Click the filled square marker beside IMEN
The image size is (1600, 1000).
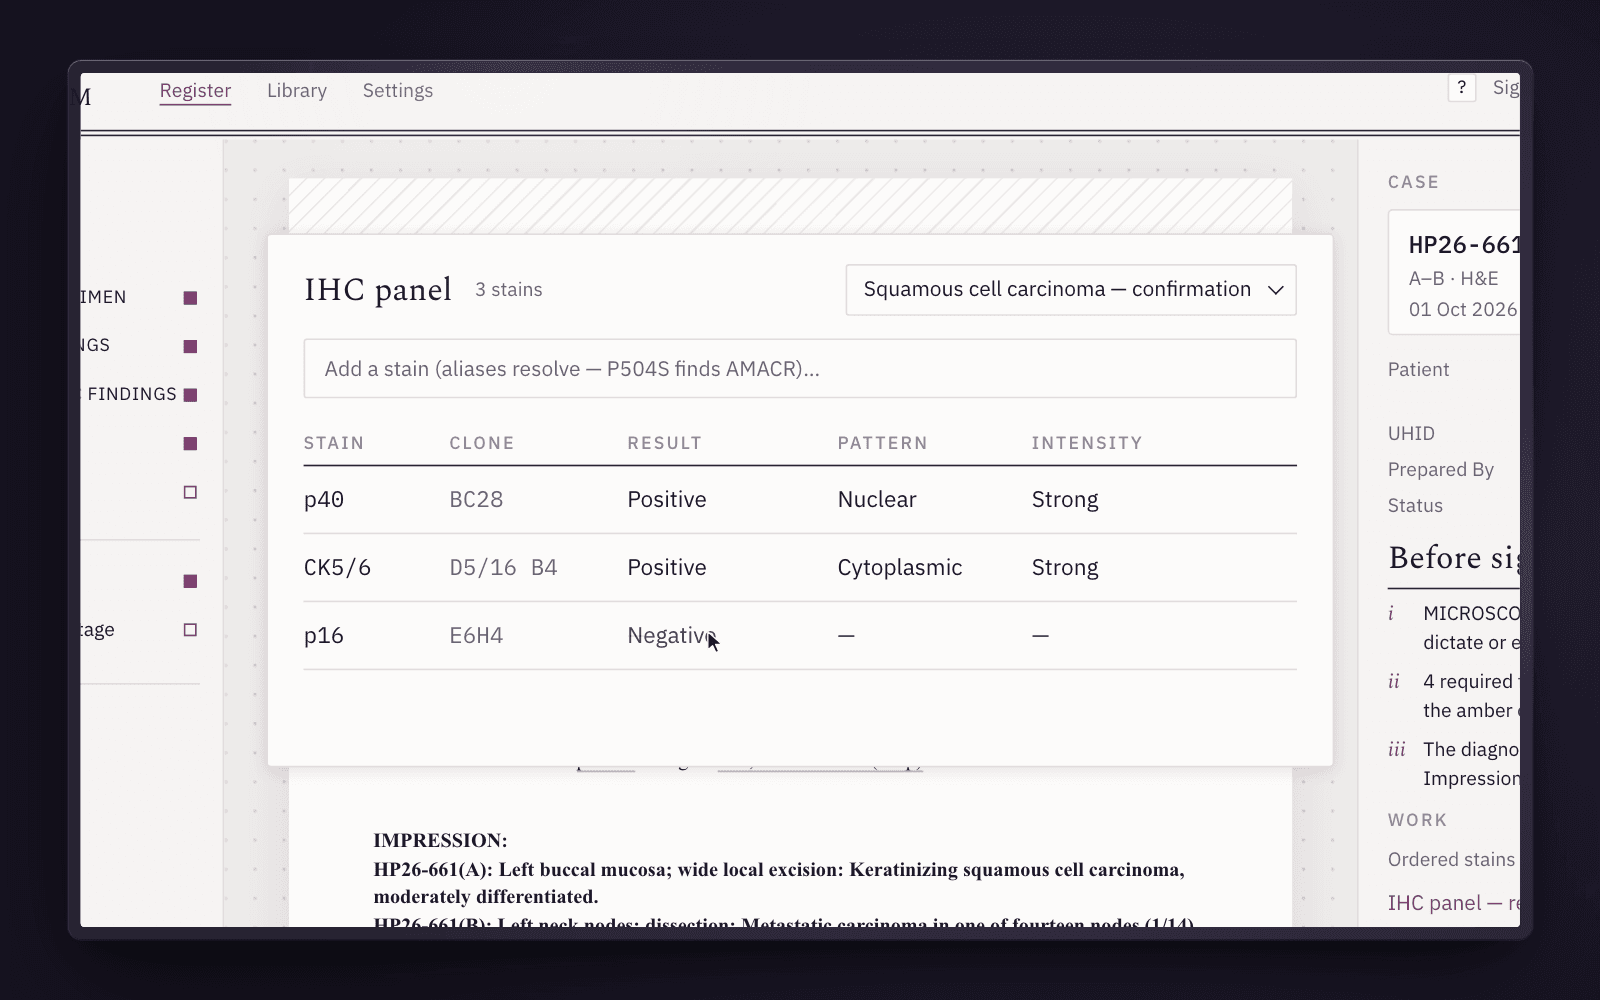tap(190, 298)
